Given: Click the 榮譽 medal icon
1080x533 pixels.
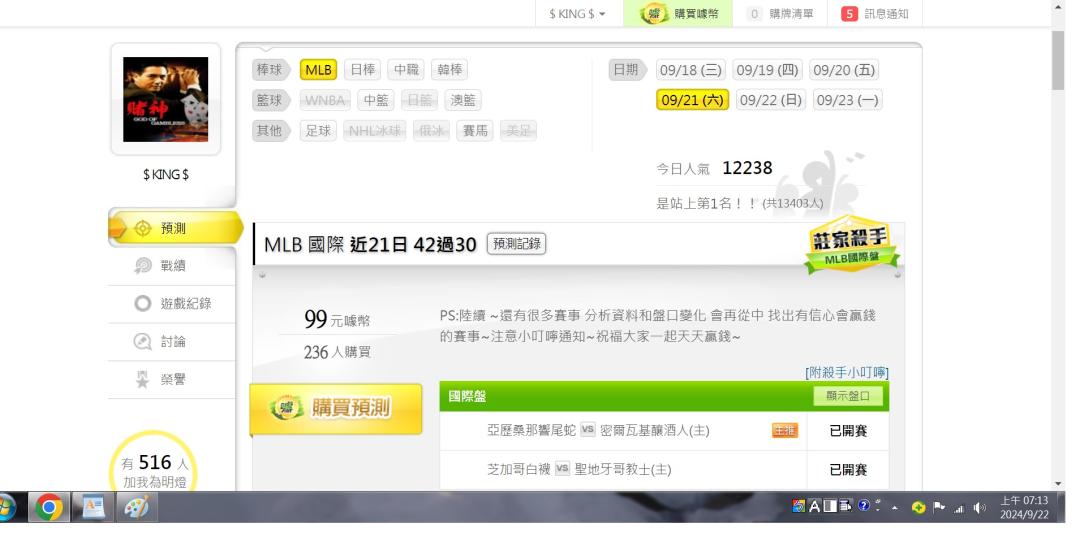Looking at the screenshot, I should point(142,379).
